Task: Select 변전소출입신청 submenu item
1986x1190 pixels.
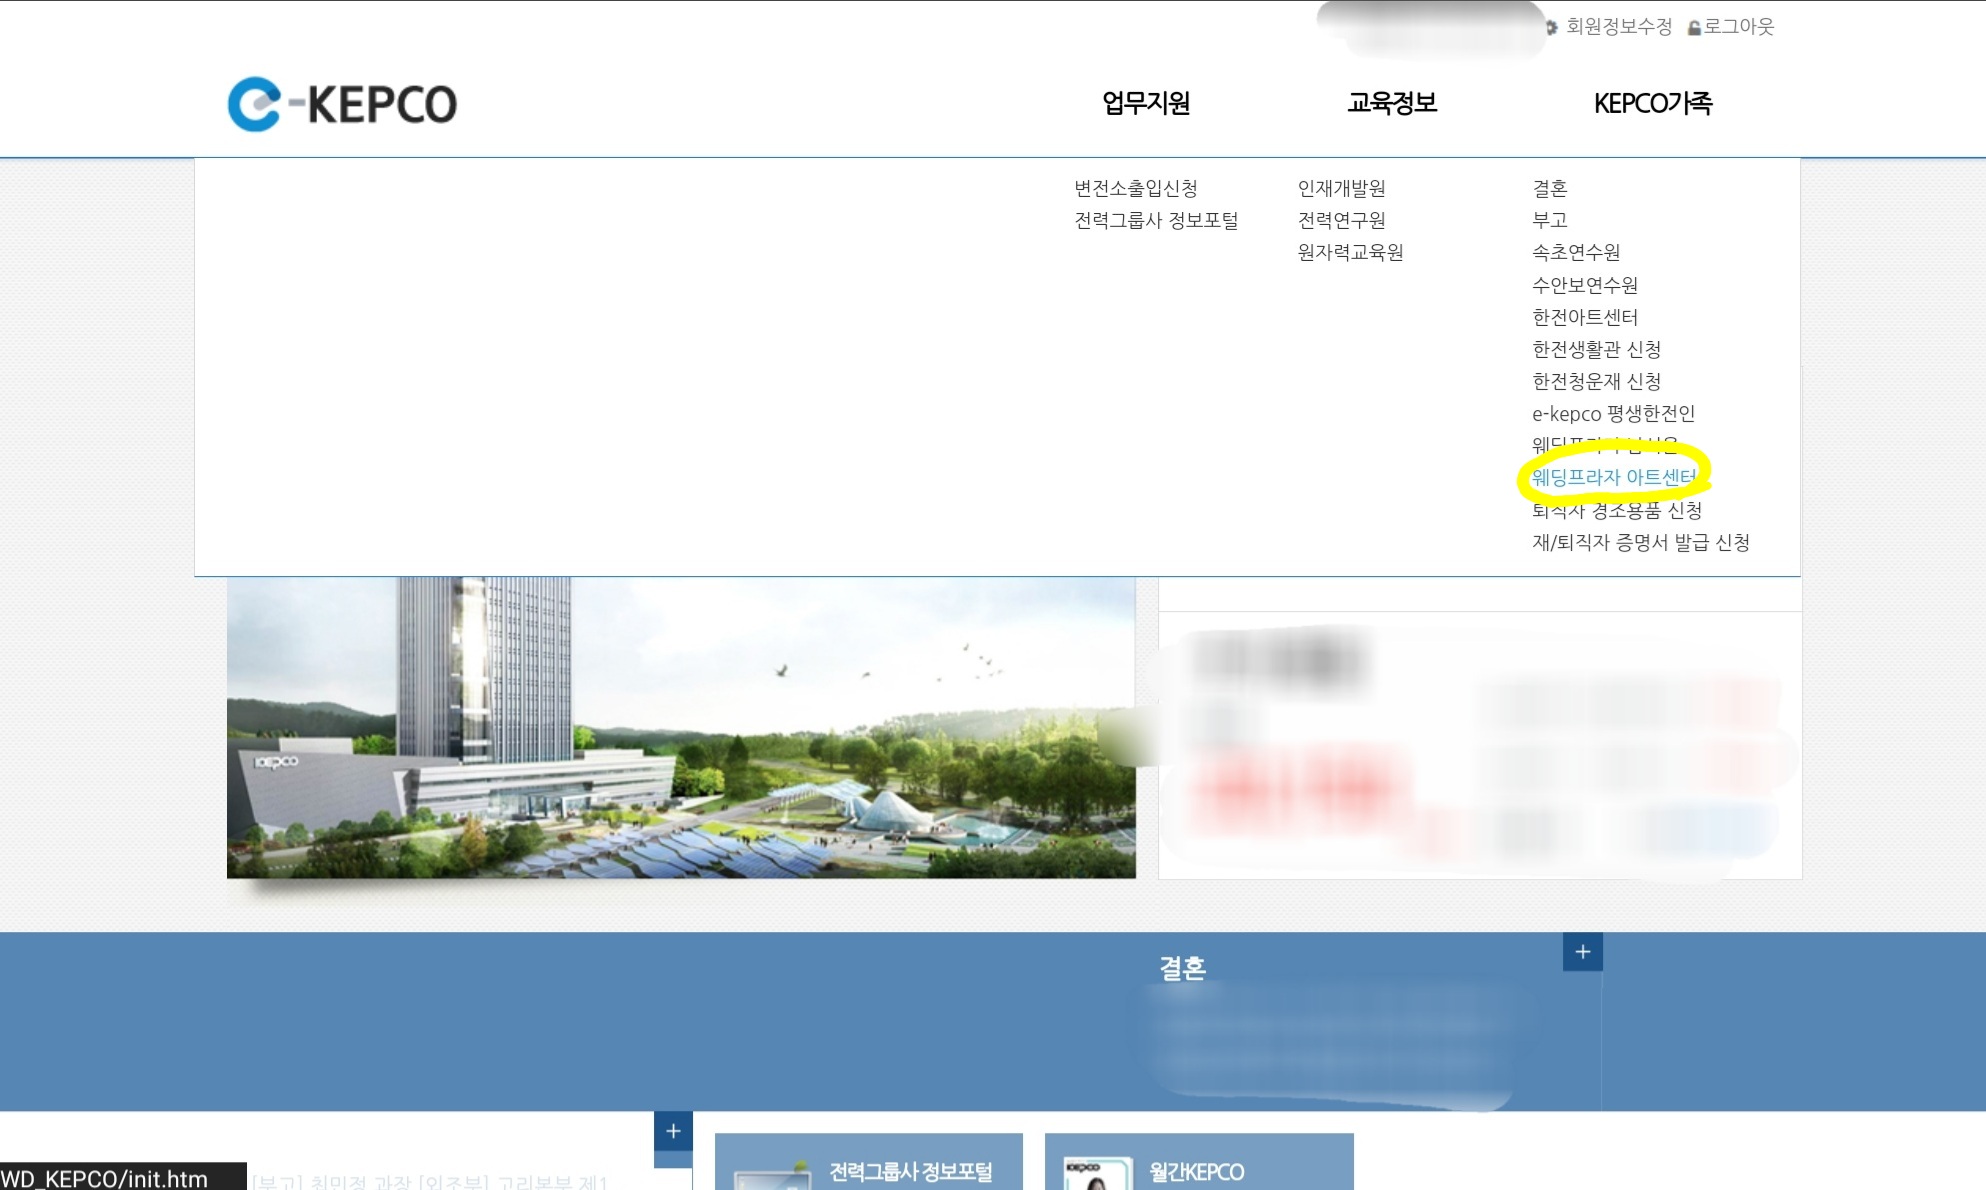Action: [x=1136, y=188]
